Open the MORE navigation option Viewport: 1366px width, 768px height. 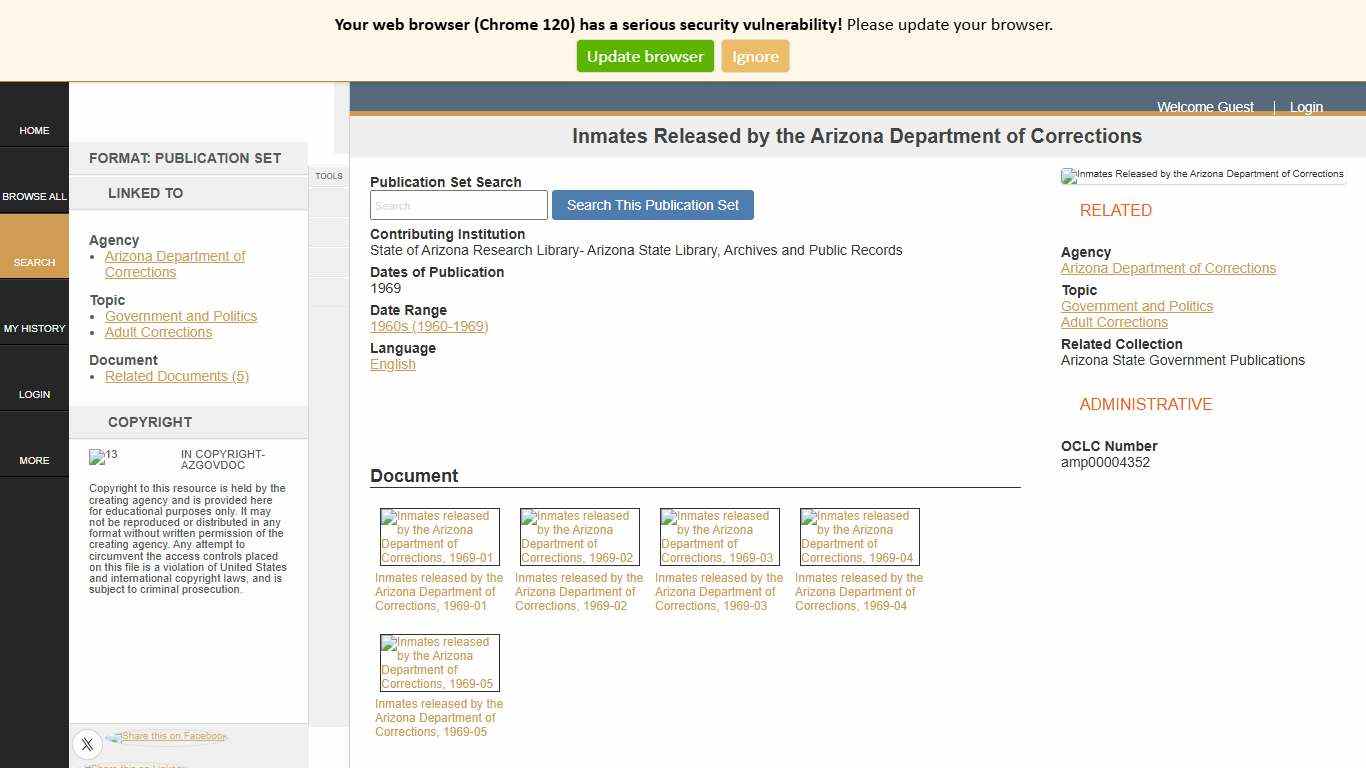(34, 460)
